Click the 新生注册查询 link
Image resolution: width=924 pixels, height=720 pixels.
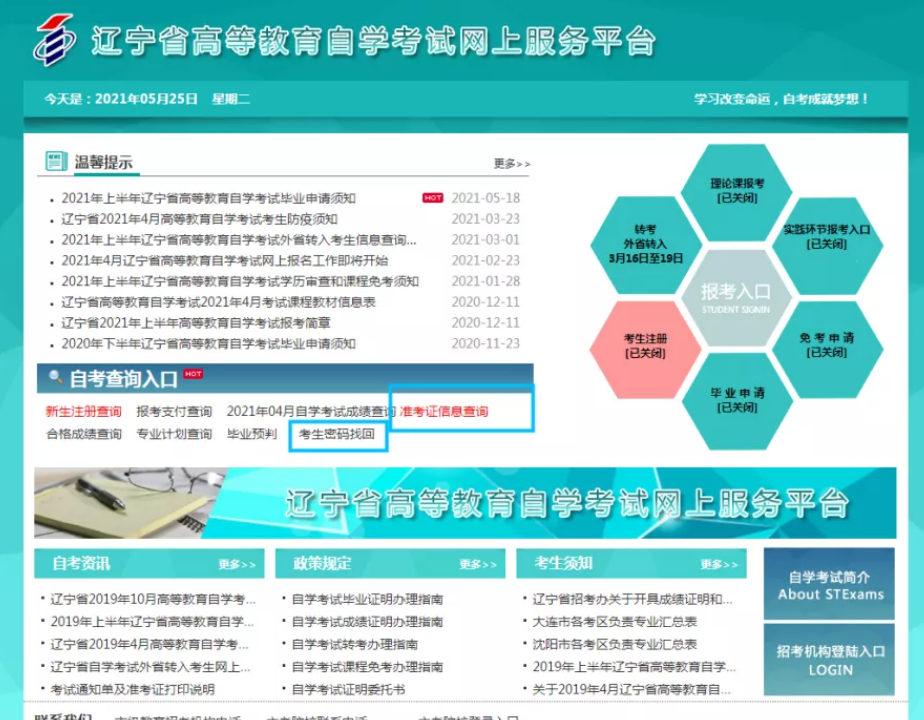click(x=84, y=411)
